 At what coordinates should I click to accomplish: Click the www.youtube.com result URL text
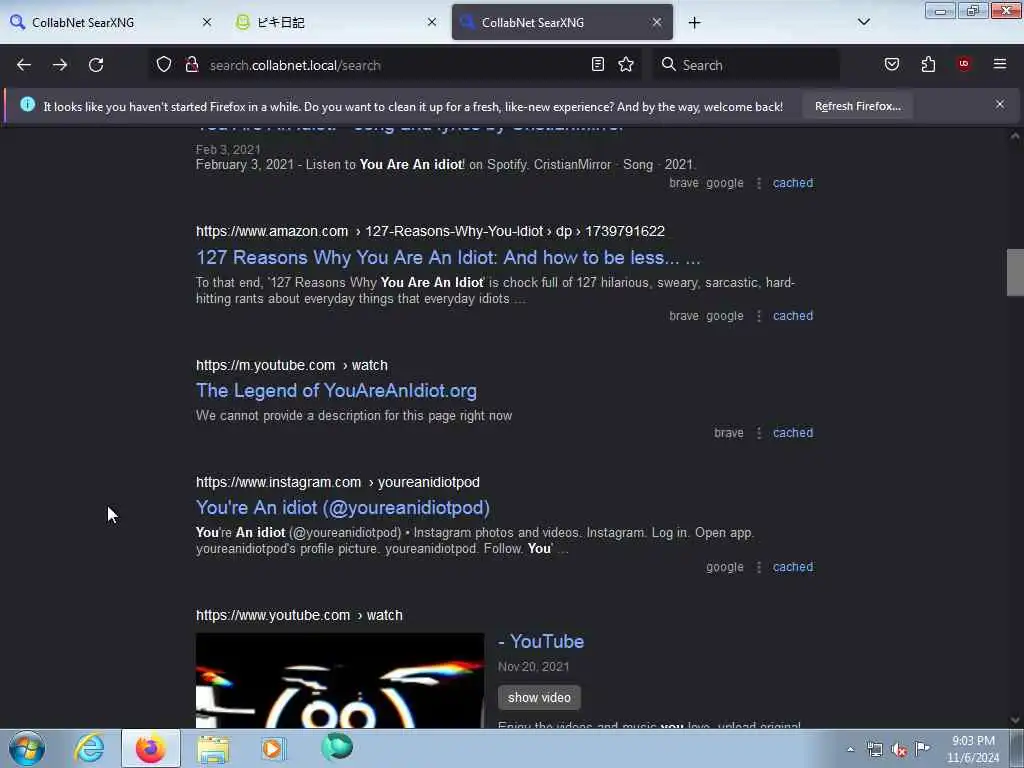299,615
